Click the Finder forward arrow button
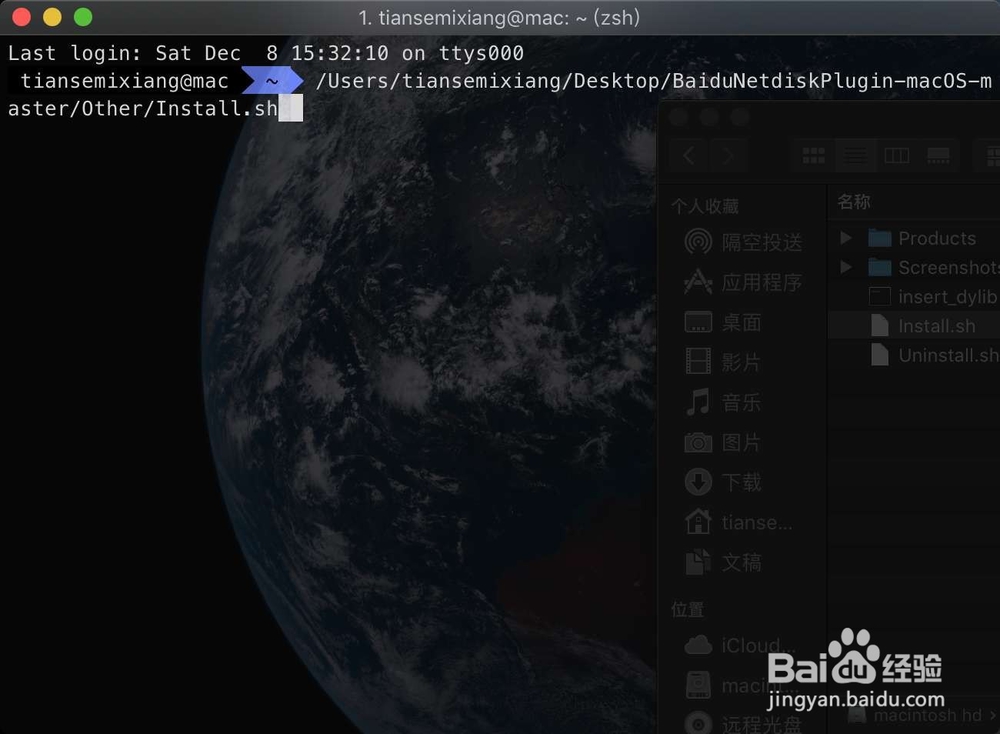The image size is (1000, 734). point(728,155)
